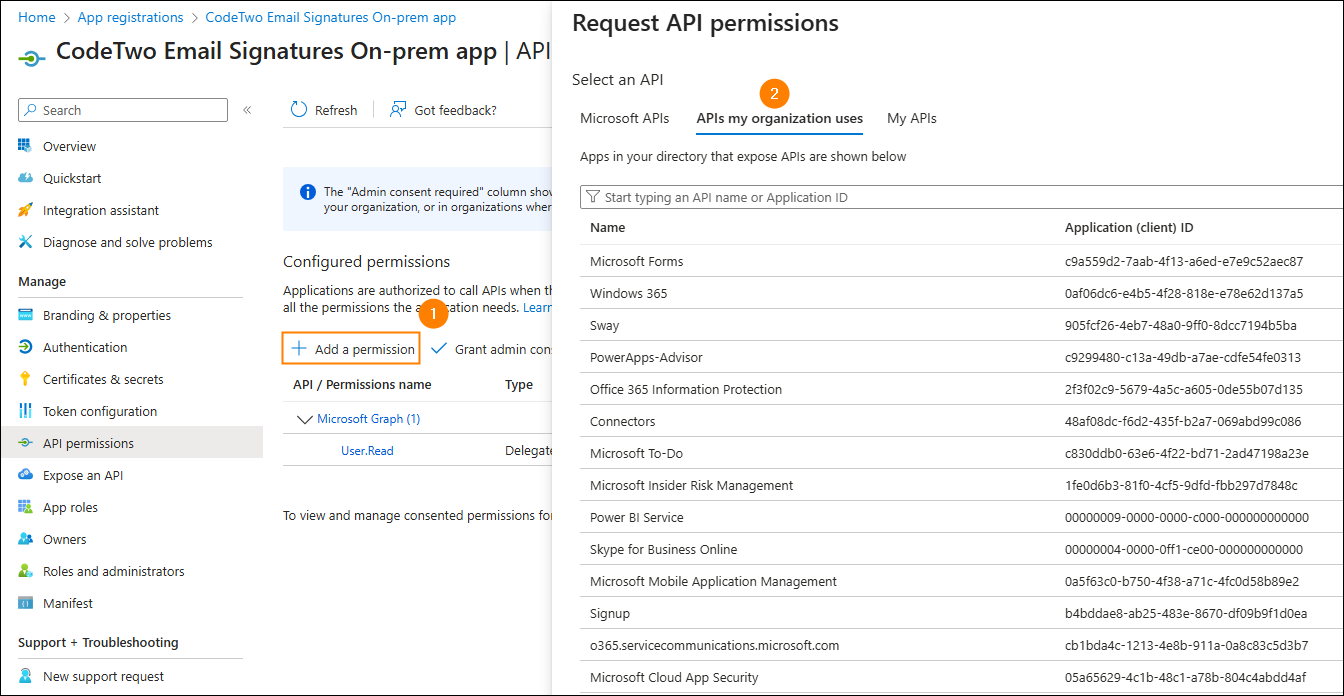This screenshot has width=1344, height=696.
Task: Select Office 365 Information Protection from API list
Action: pyautogui.click(x=686, y=389)
